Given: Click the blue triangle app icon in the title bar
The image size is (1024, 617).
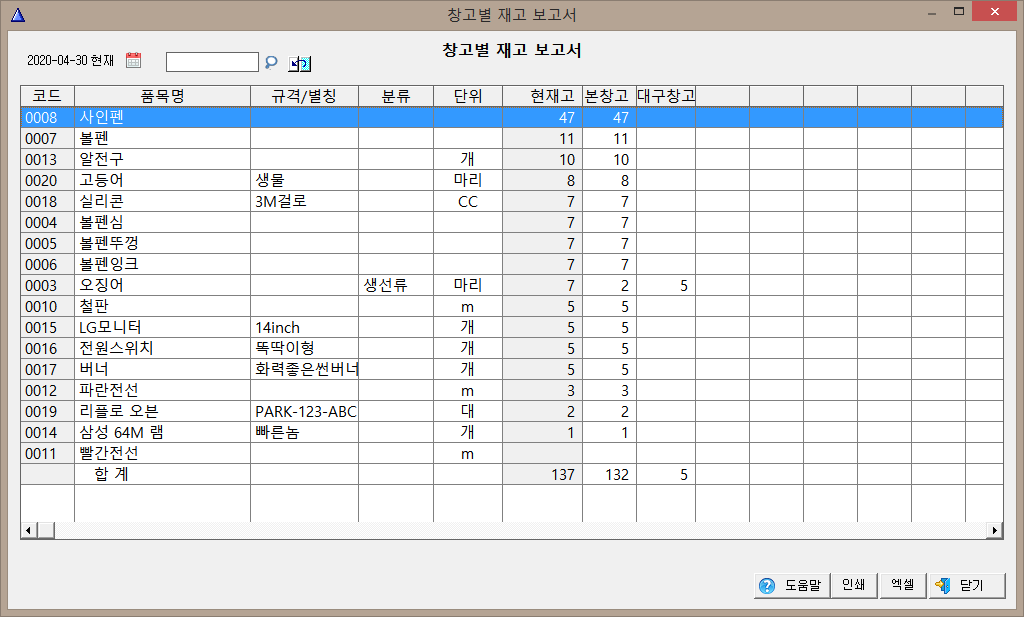Looking at the screenshot, I should point(18,14).
